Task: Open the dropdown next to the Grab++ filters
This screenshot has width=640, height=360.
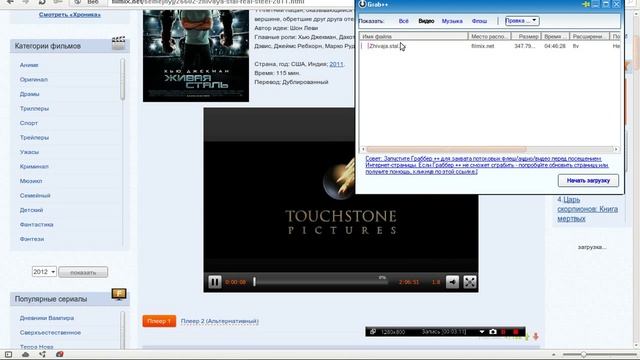Action: tap(522, 21)
